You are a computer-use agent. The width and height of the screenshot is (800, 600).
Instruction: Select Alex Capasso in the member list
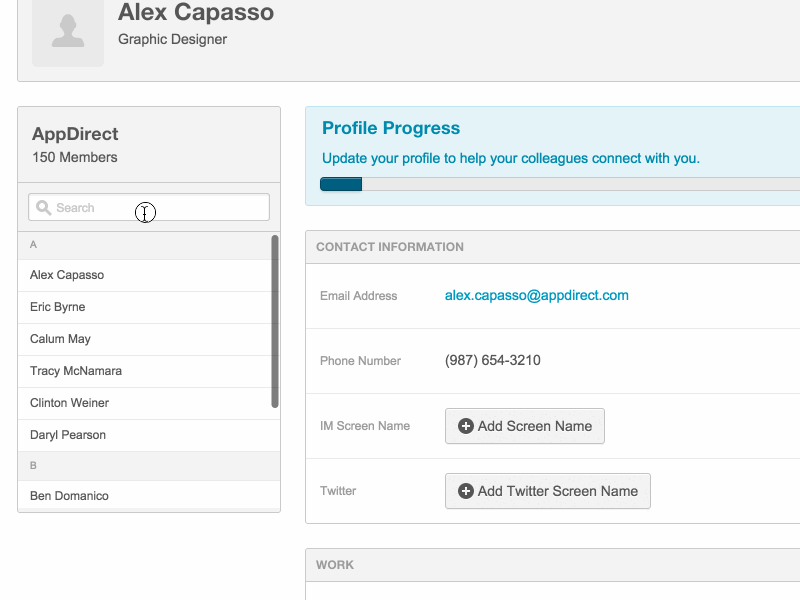point(67,275)
